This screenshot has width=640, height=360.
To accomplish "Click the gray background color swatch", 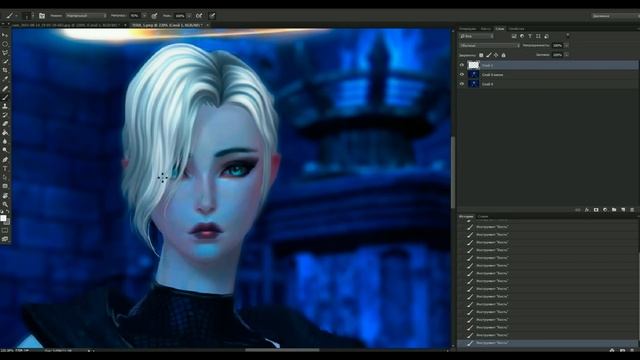I will (7, 222).
